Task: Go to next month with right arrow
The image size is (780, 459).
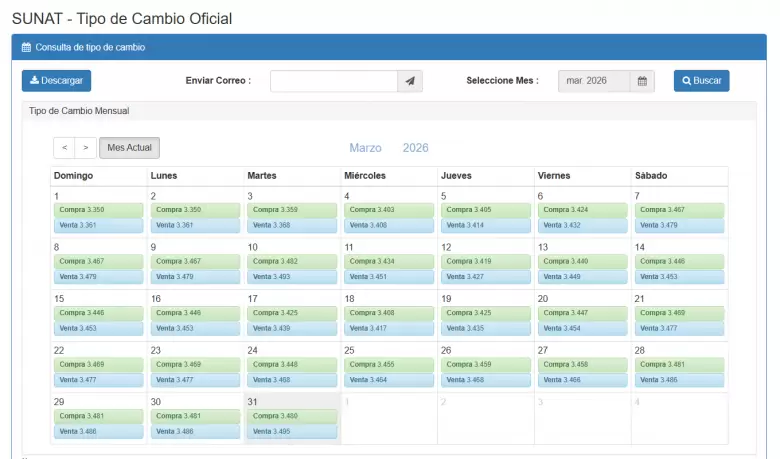Action: 86,148
